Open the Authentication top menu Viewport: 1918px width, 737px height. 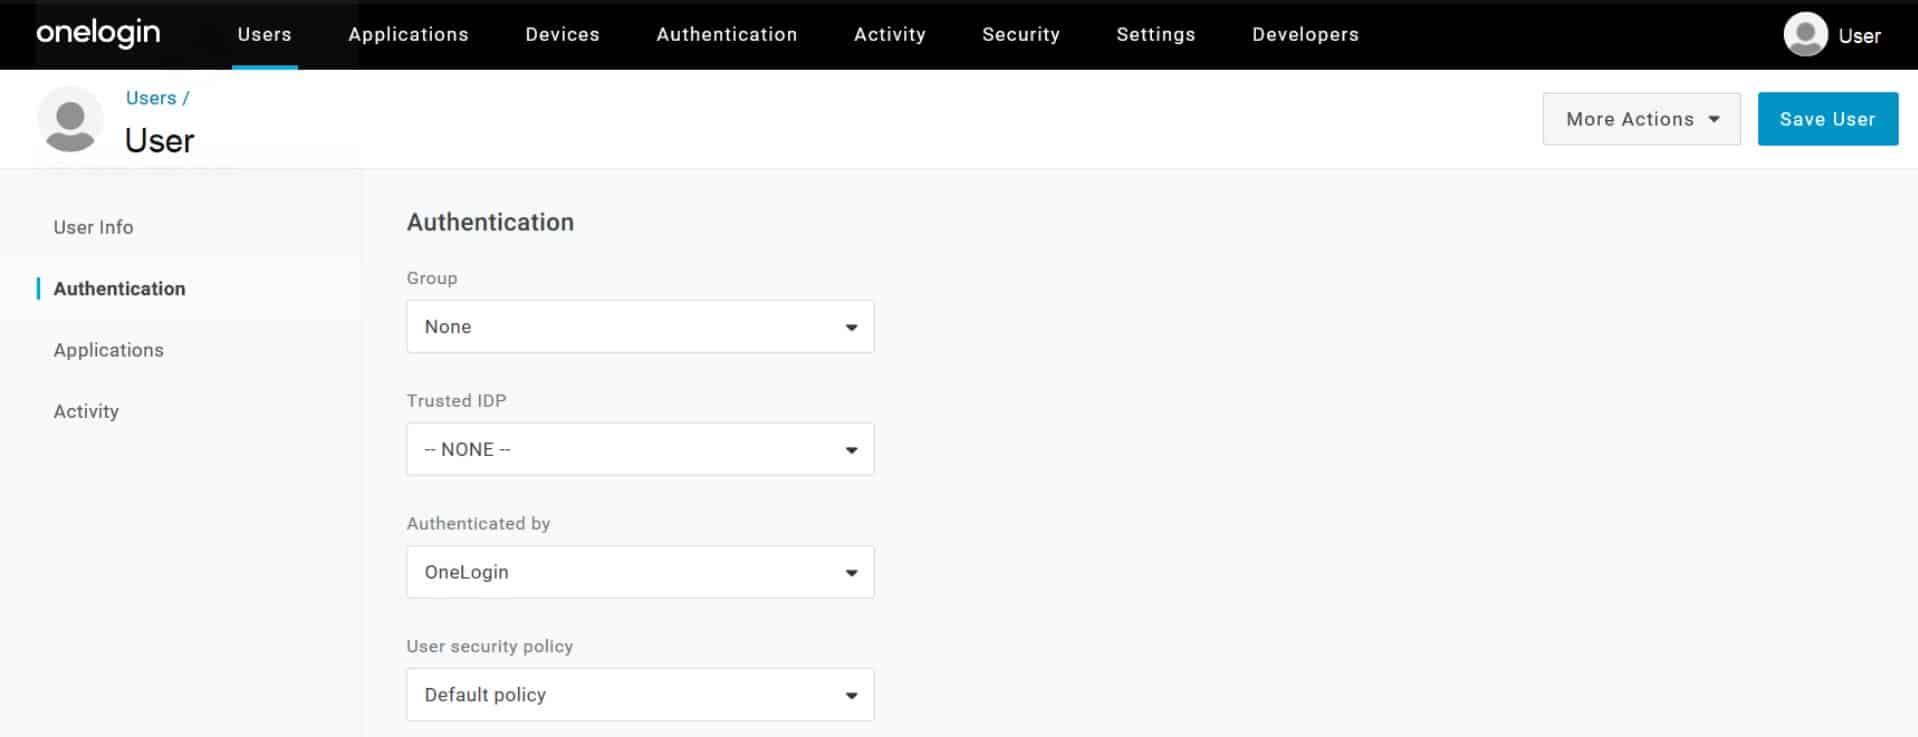[726, 34]
